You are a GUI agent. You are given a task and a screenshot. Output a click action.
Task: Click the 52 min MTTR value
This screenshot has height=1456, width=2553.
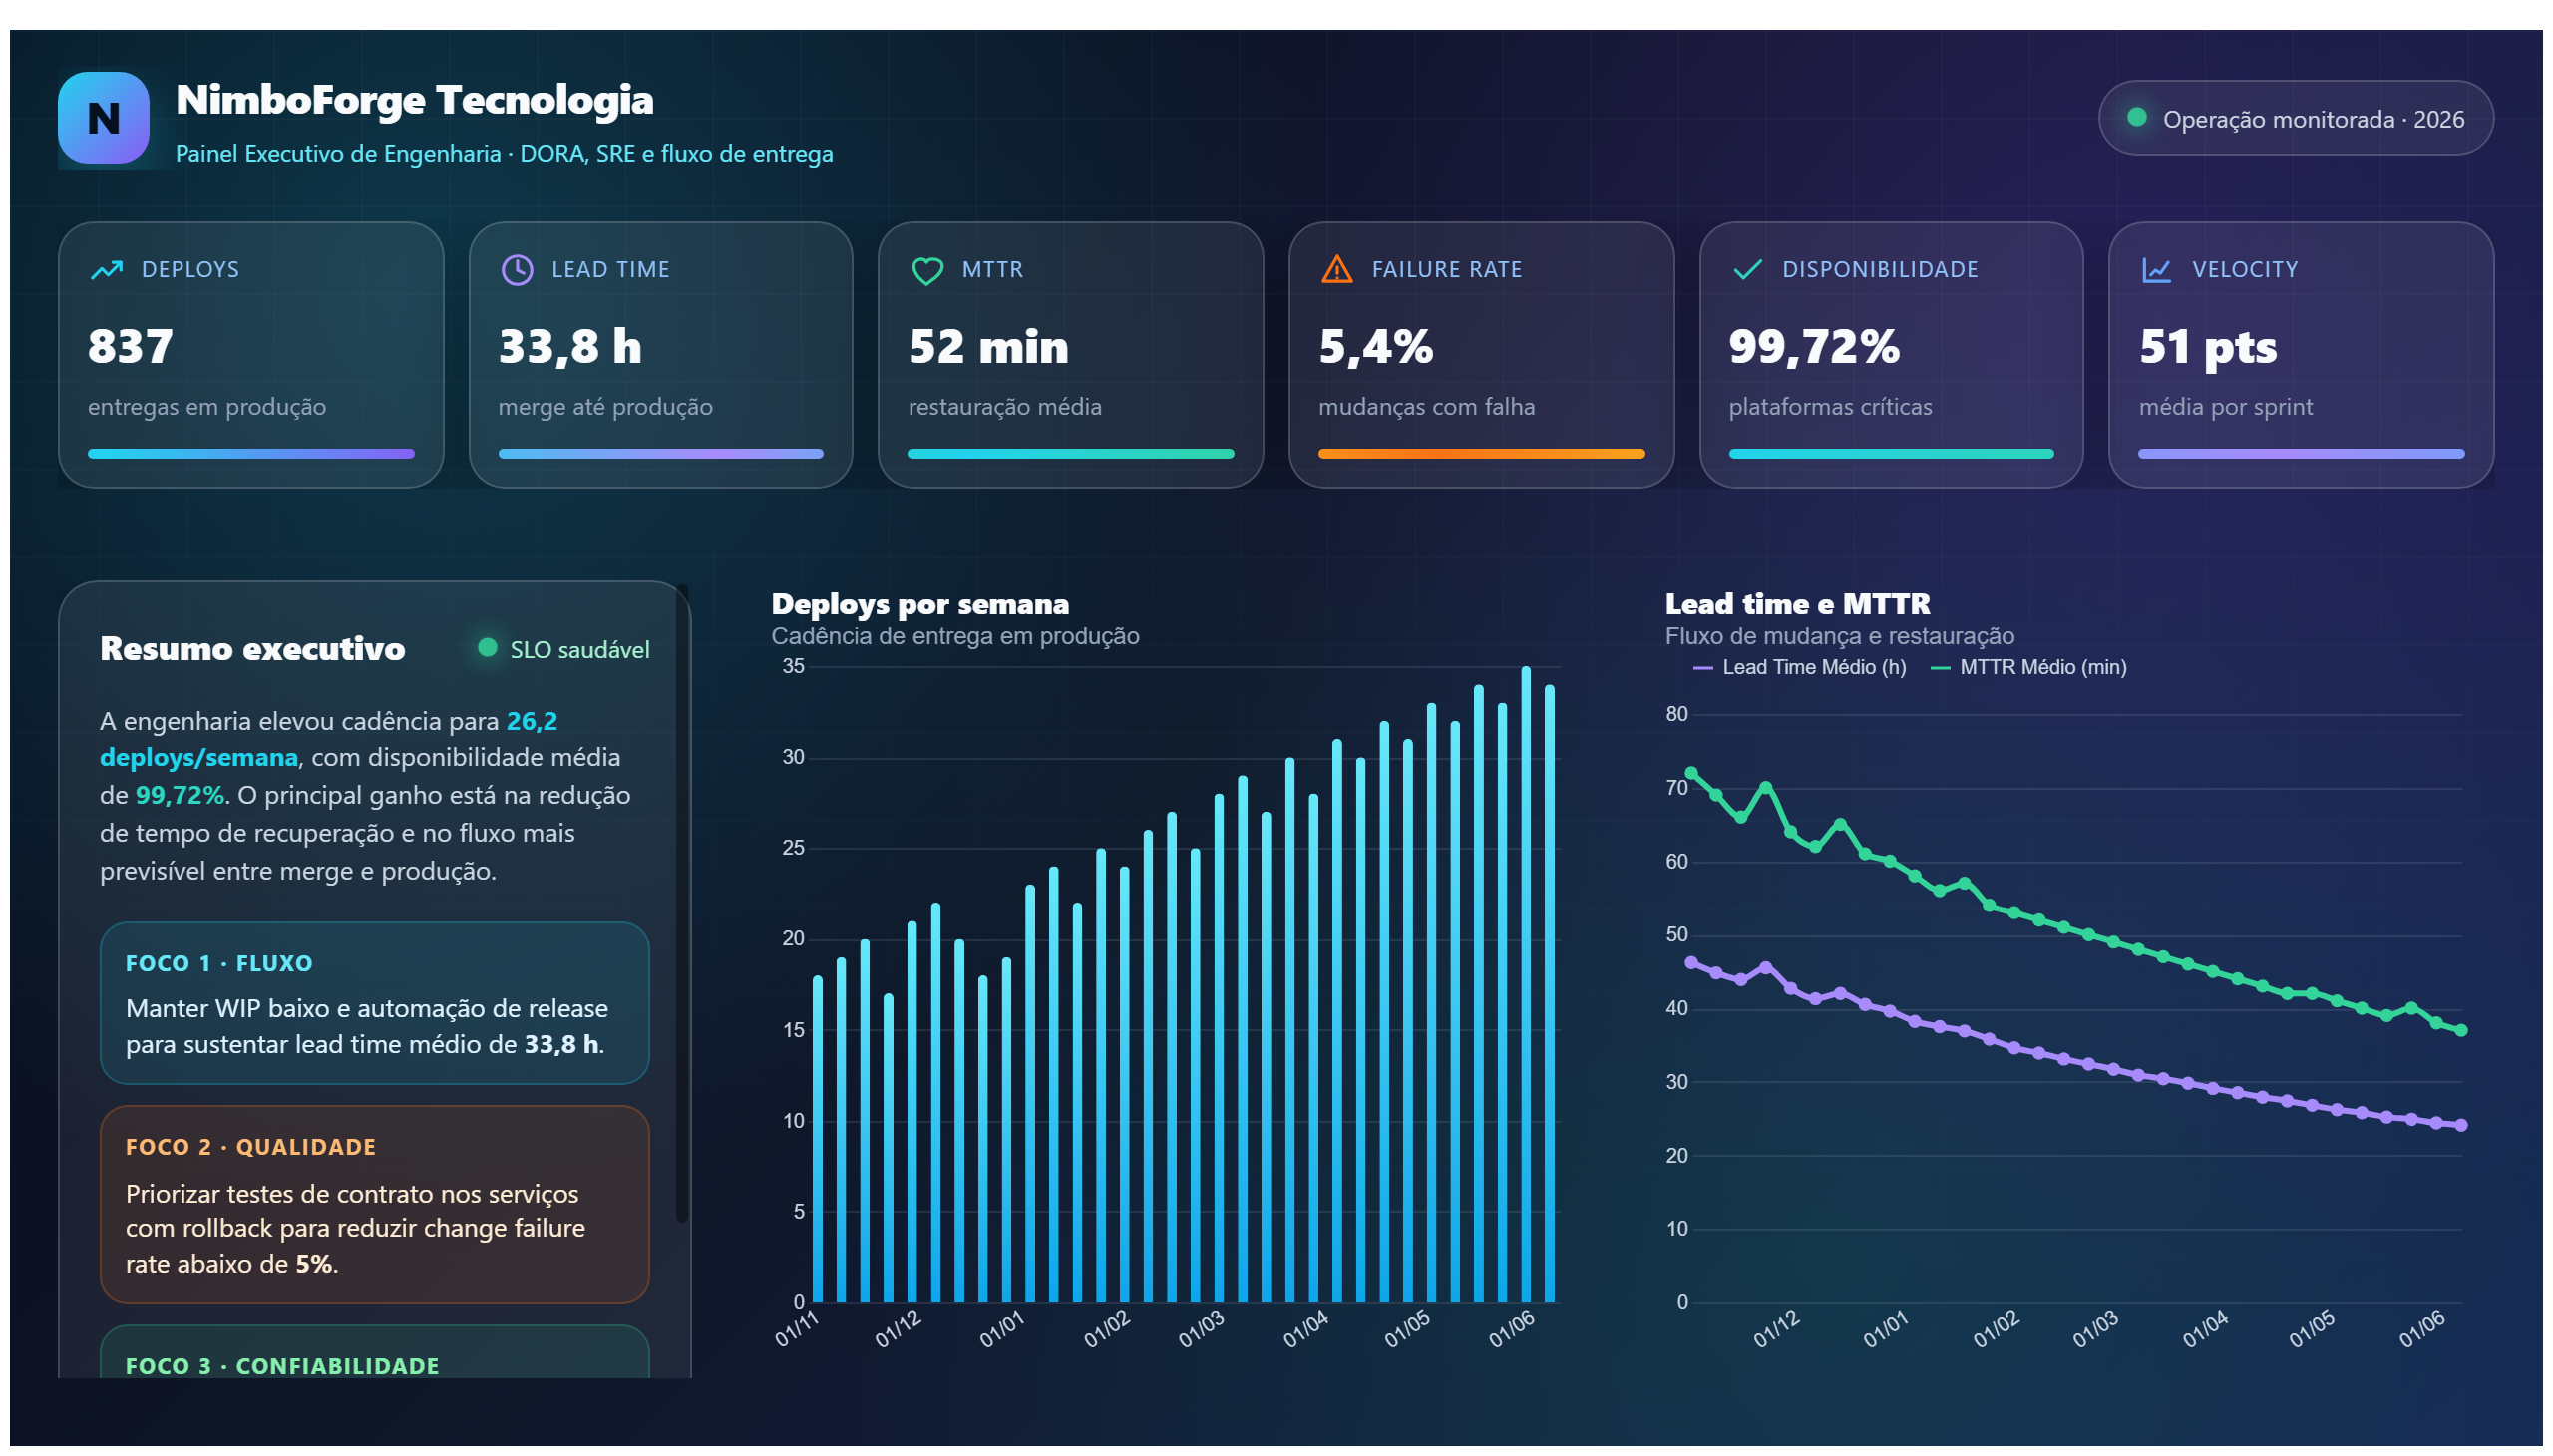pos(989,347)
